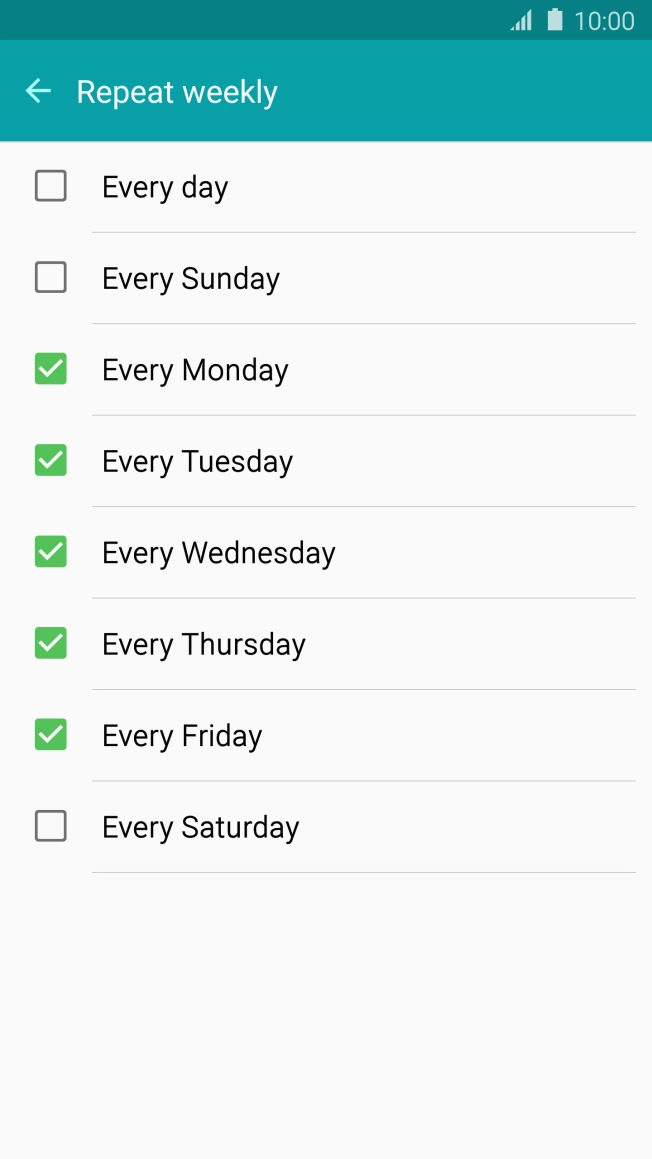This screenshot has width=652, height=1159.
Task: Select the Every day label
Action: [165, 187]
